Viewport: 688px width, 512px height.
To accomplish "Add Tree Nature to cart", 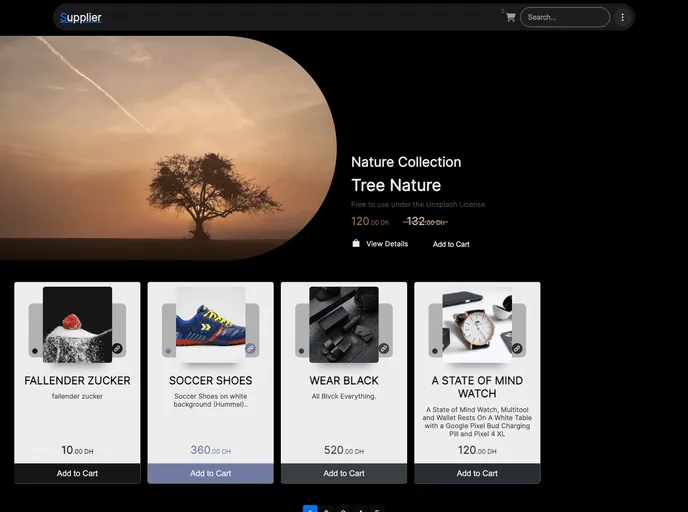I will tap(451, 244).
